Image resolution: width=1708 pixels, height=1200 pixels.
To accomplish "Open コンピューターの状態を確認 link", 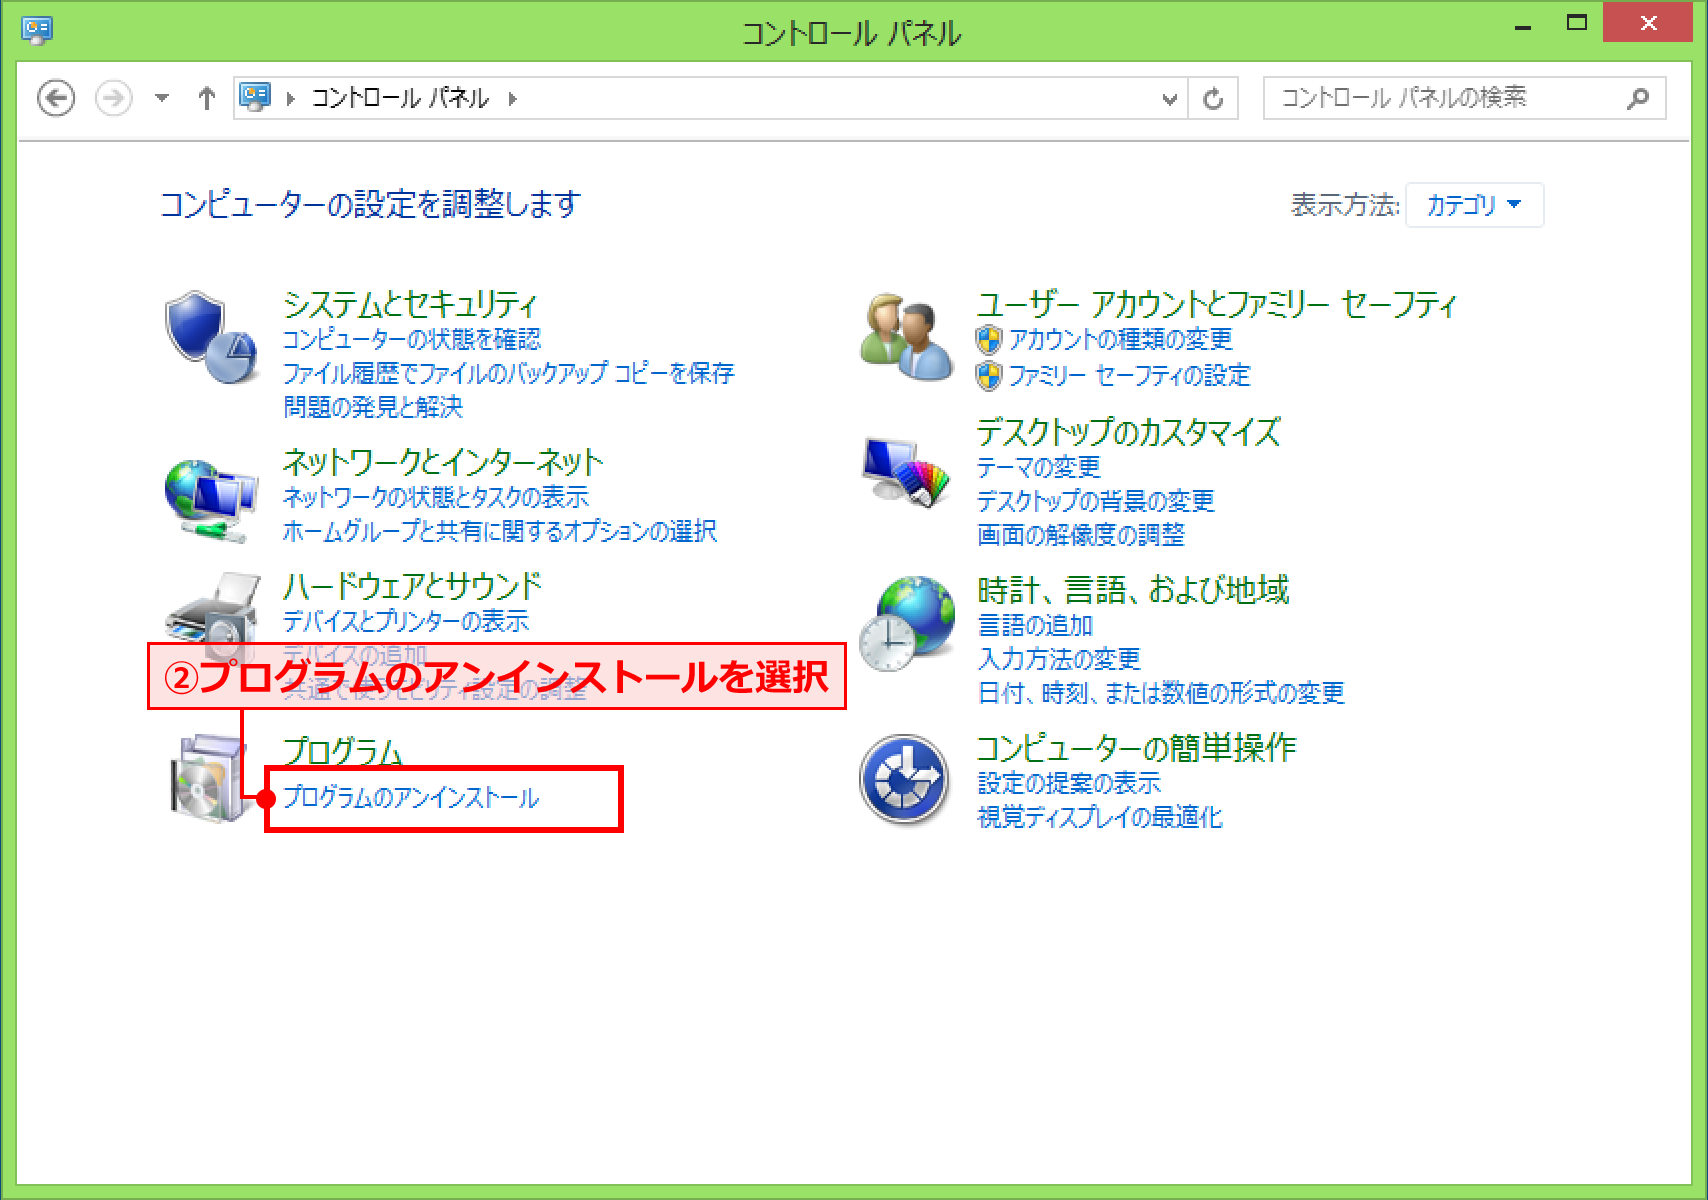I will 412,339.
